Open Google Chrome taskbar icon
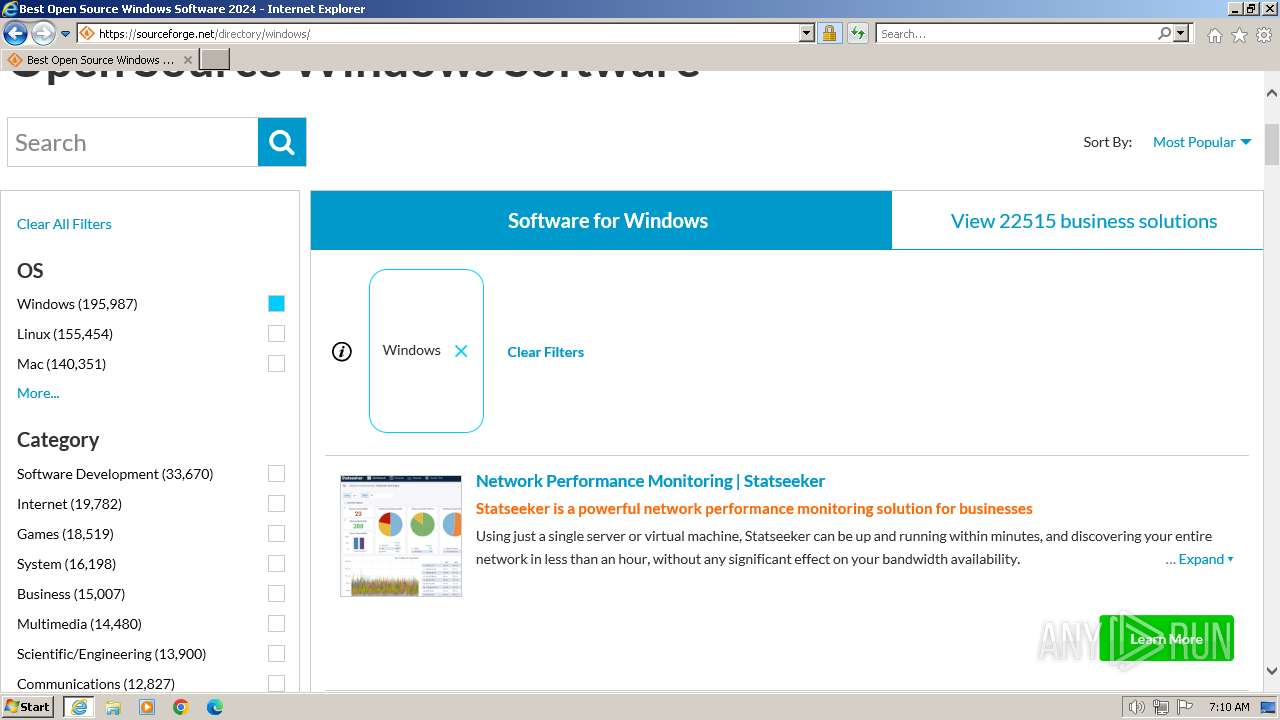The image size is (1280, 720). 181,707
